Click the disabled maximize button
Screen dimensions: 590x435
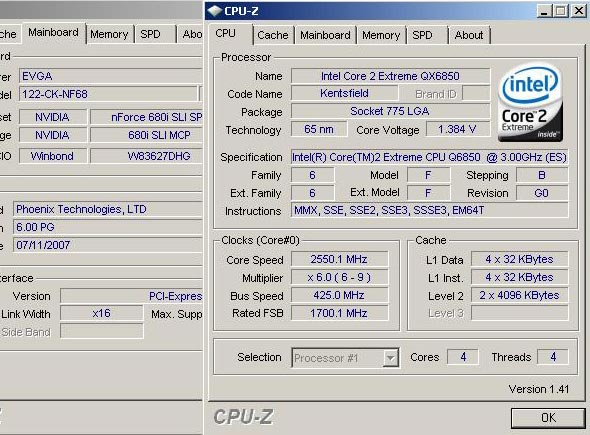561,11
